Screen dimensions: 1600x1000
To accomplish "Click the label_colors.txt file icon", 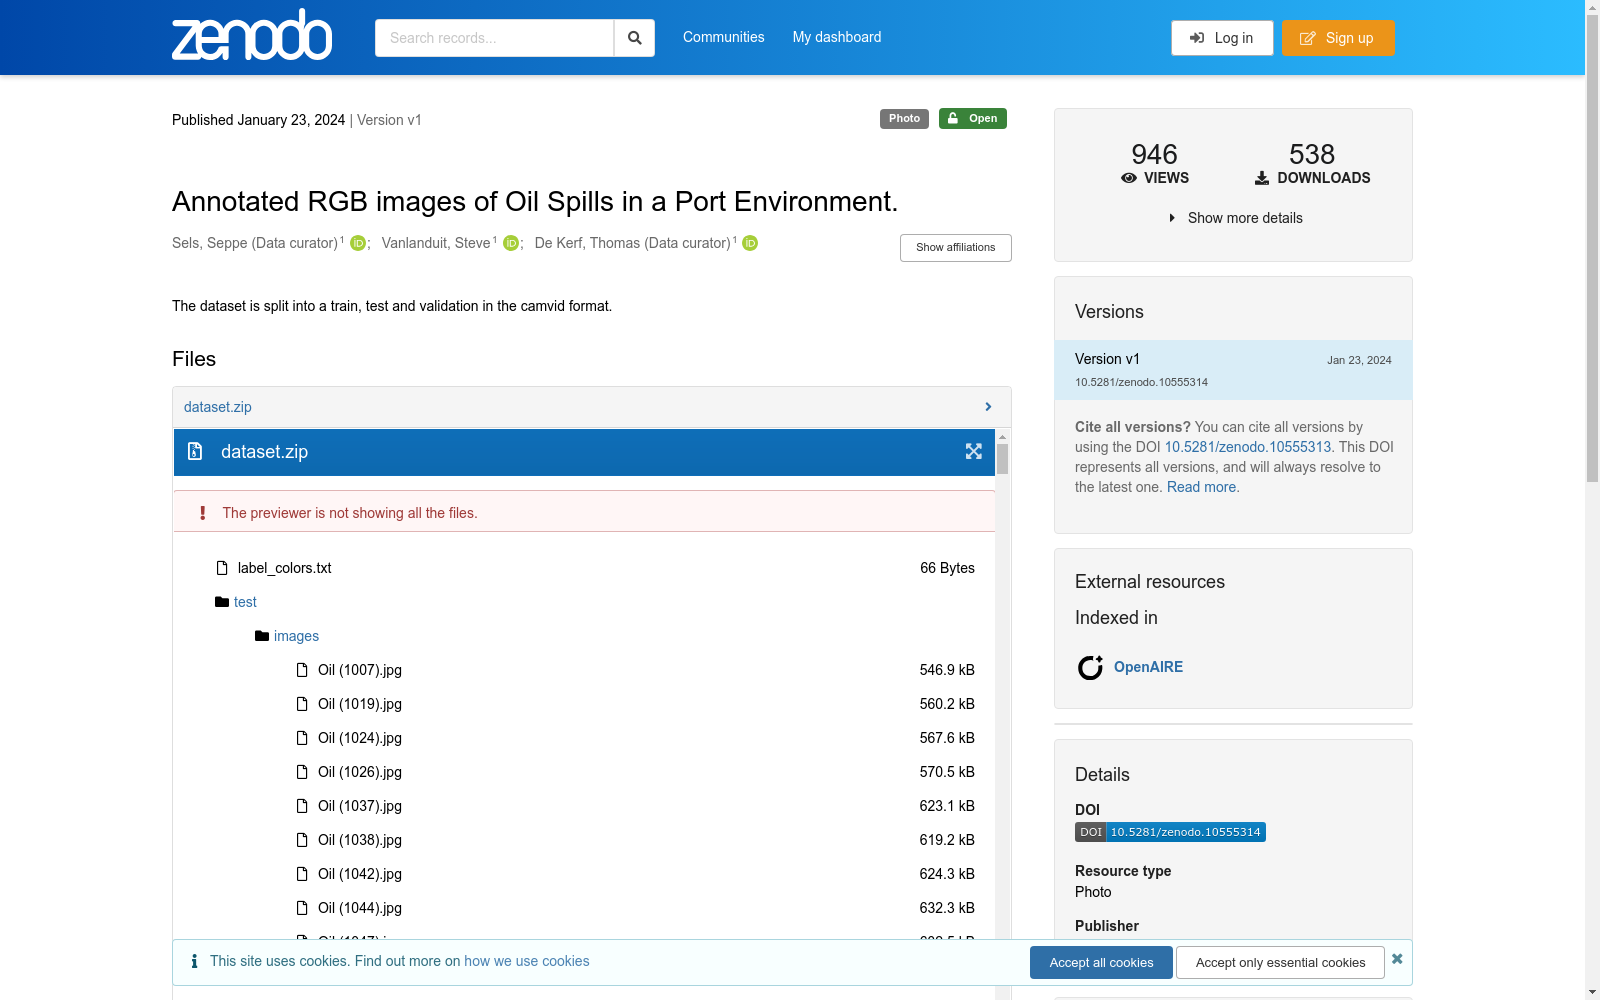I will coord(222,568).
